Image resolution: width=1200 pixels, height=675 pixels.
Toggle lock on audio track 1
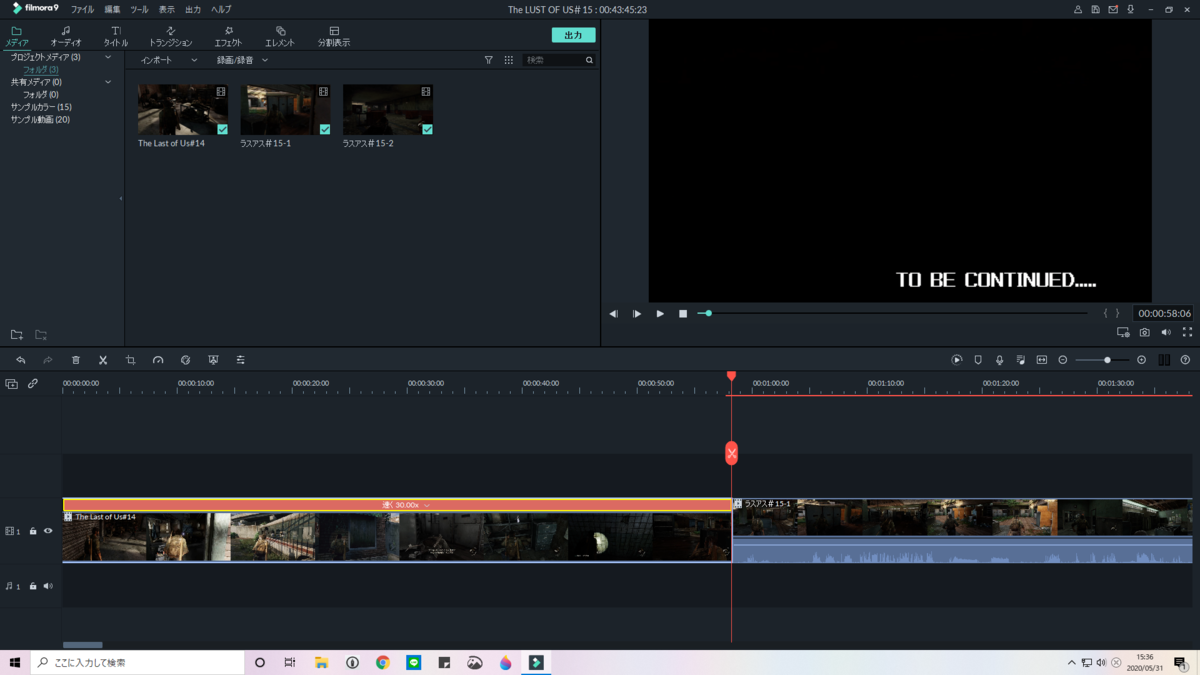coord(33,586)
